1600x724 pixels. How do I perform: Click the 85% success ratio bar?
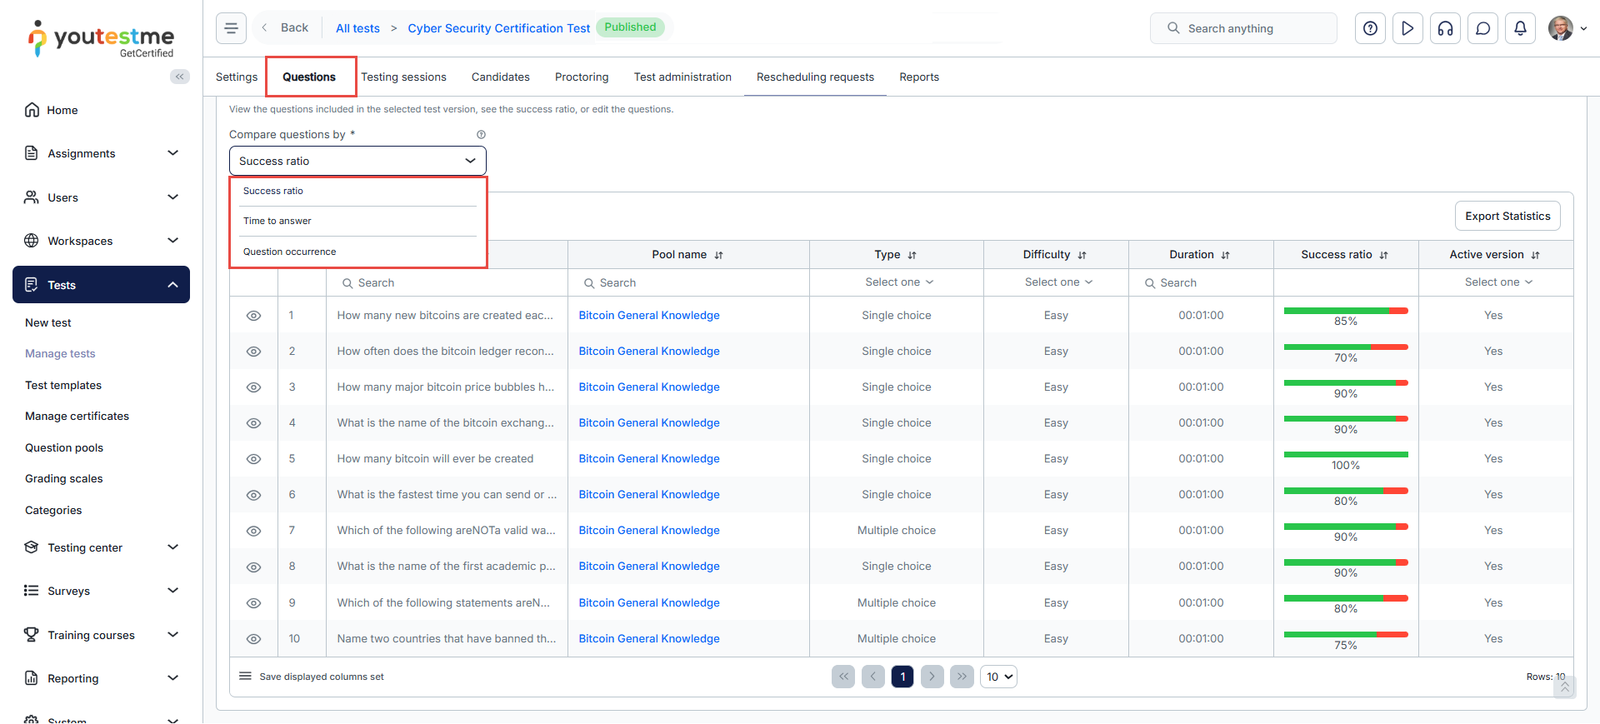[x=1345, y=311]
